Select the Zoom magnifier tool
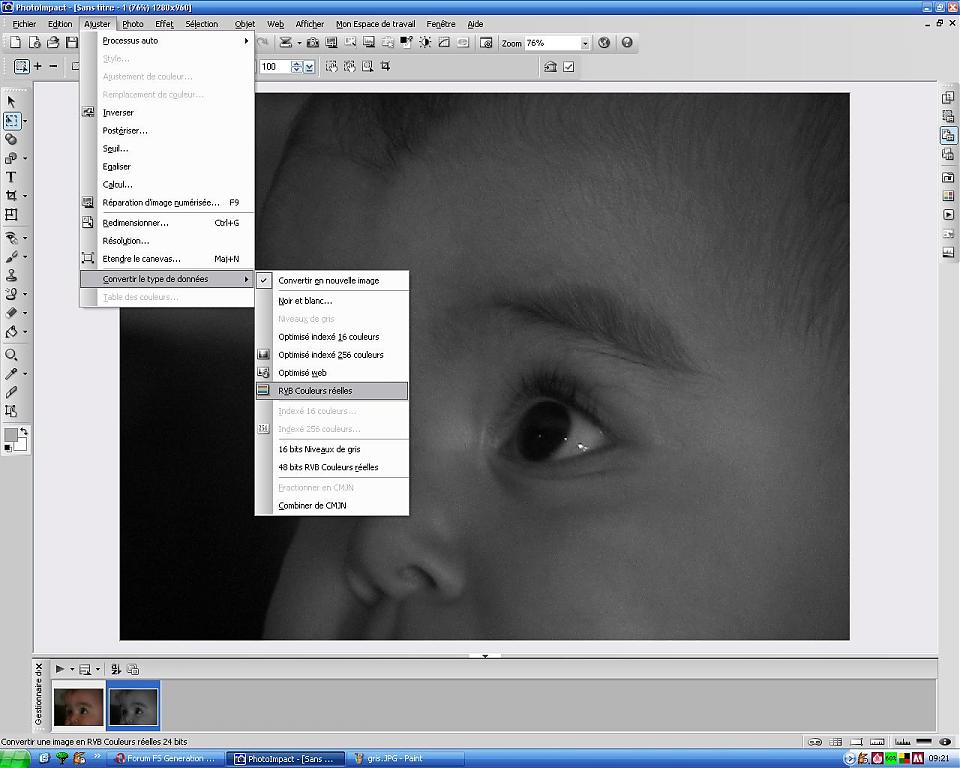Image resolution: width=960 pixels, height=768 pixels. tap(11, 355)
